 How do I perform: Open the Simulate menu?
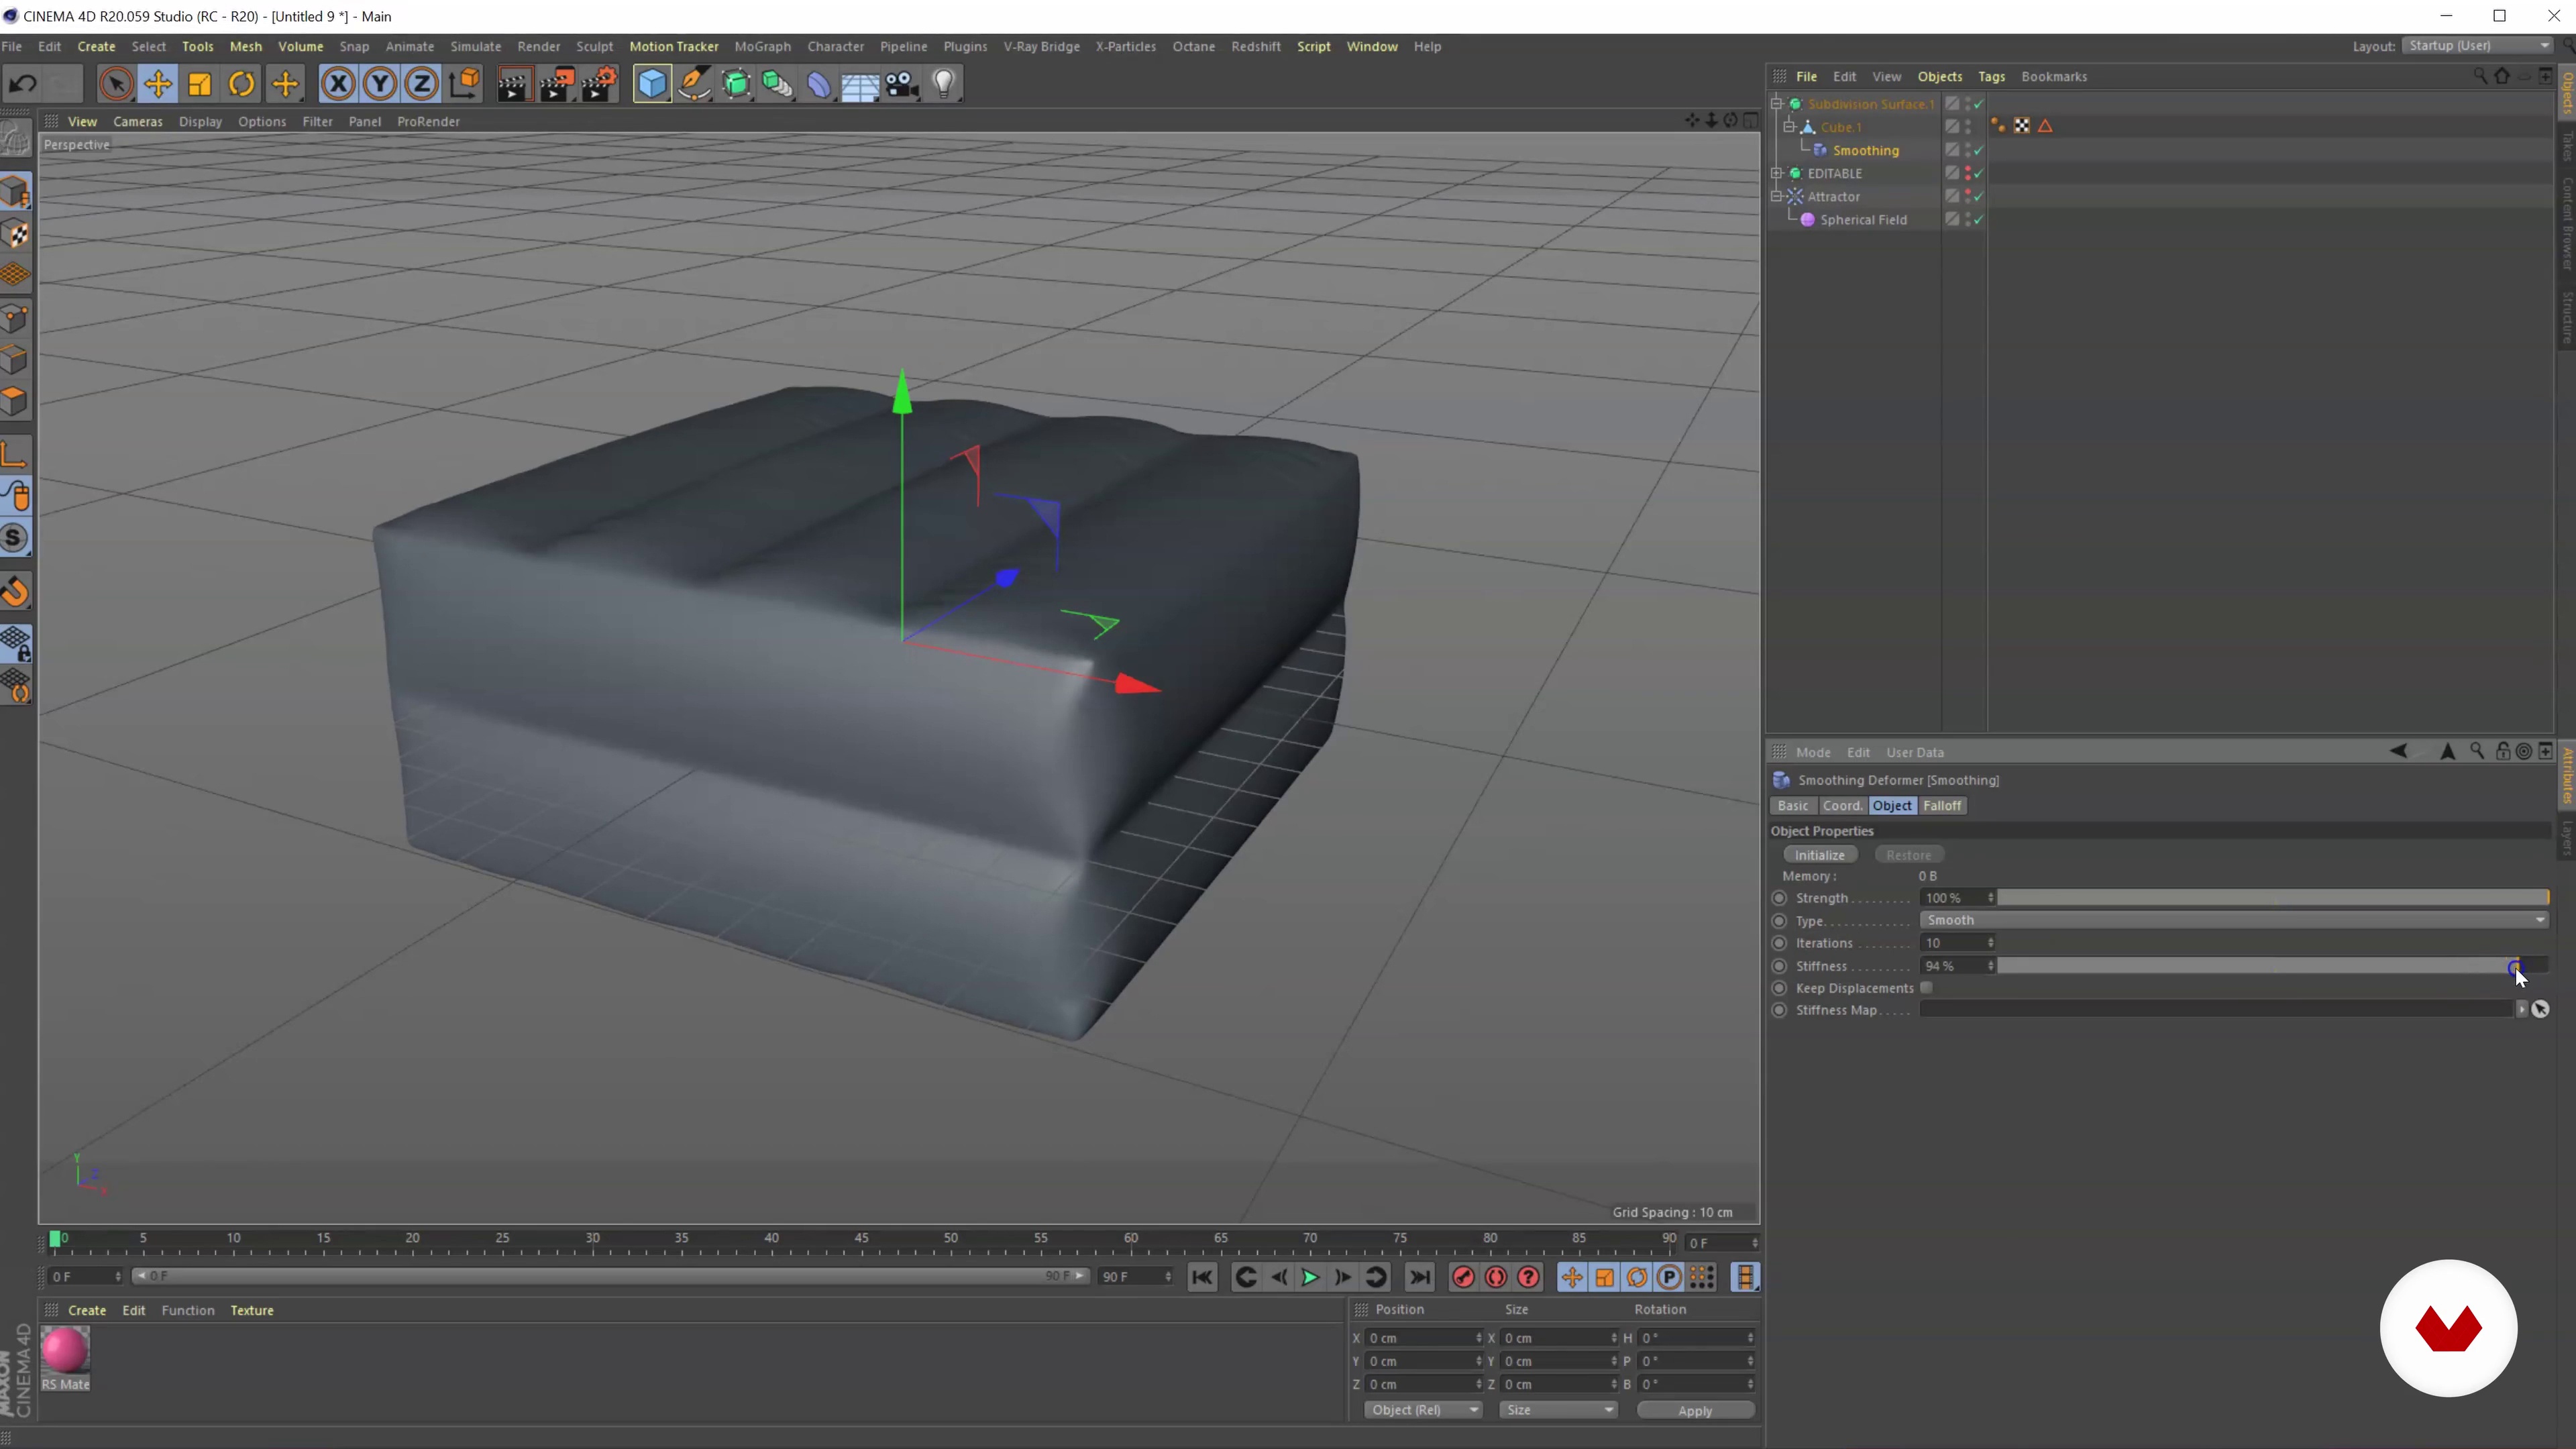click(x=475, y=47)
